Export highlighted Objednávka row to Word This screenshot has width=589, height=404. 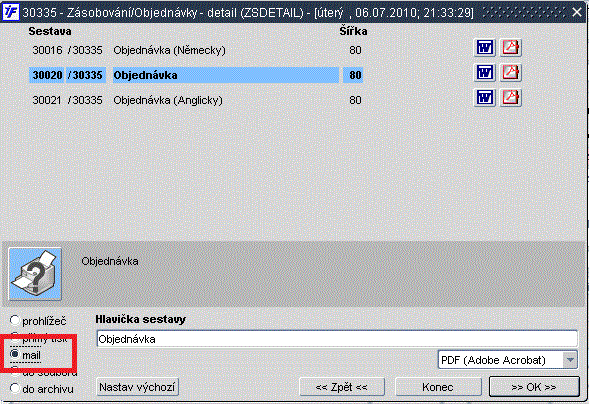coord(485,72)
